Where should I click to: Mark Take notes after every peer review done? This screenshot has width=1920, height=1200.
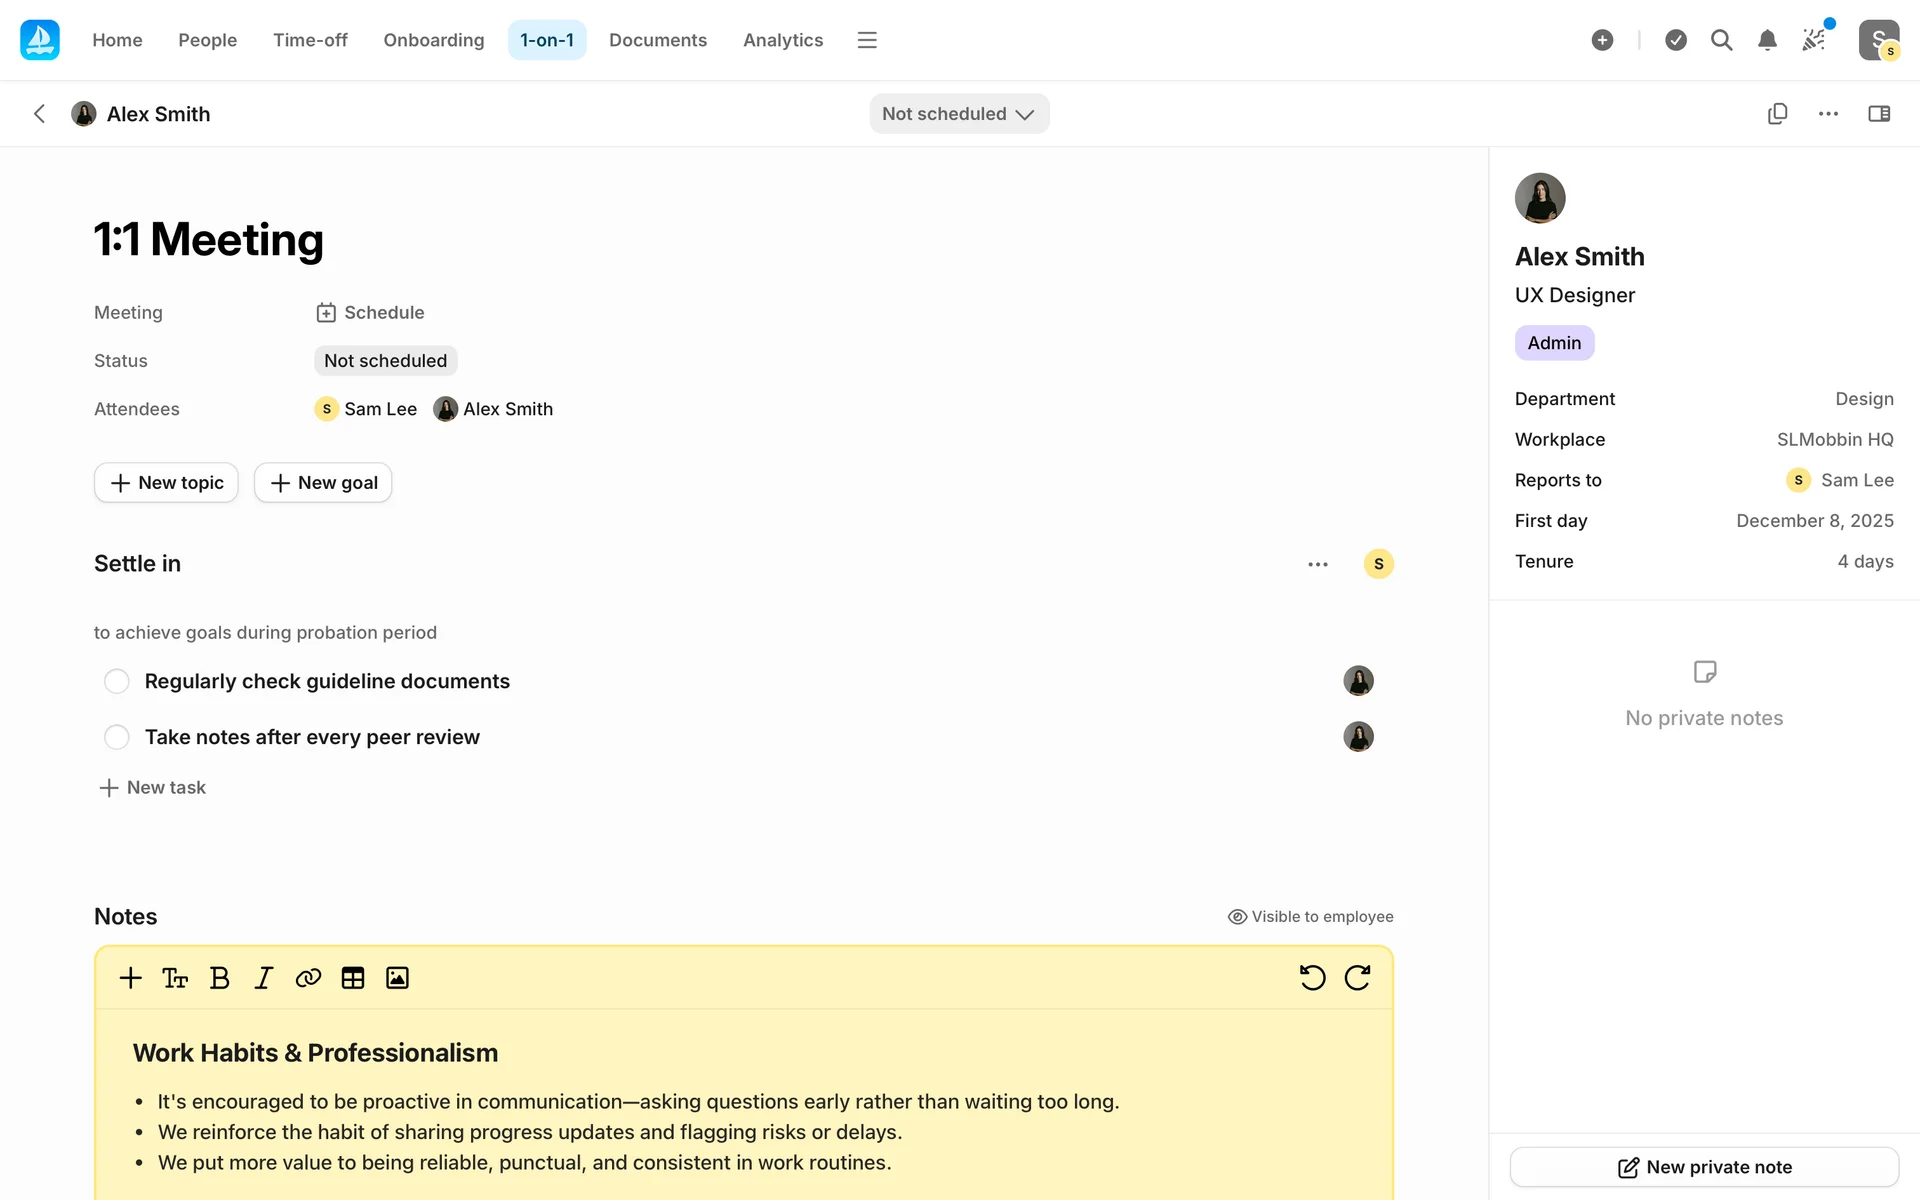pyautogui.click(x=117, y=737)
